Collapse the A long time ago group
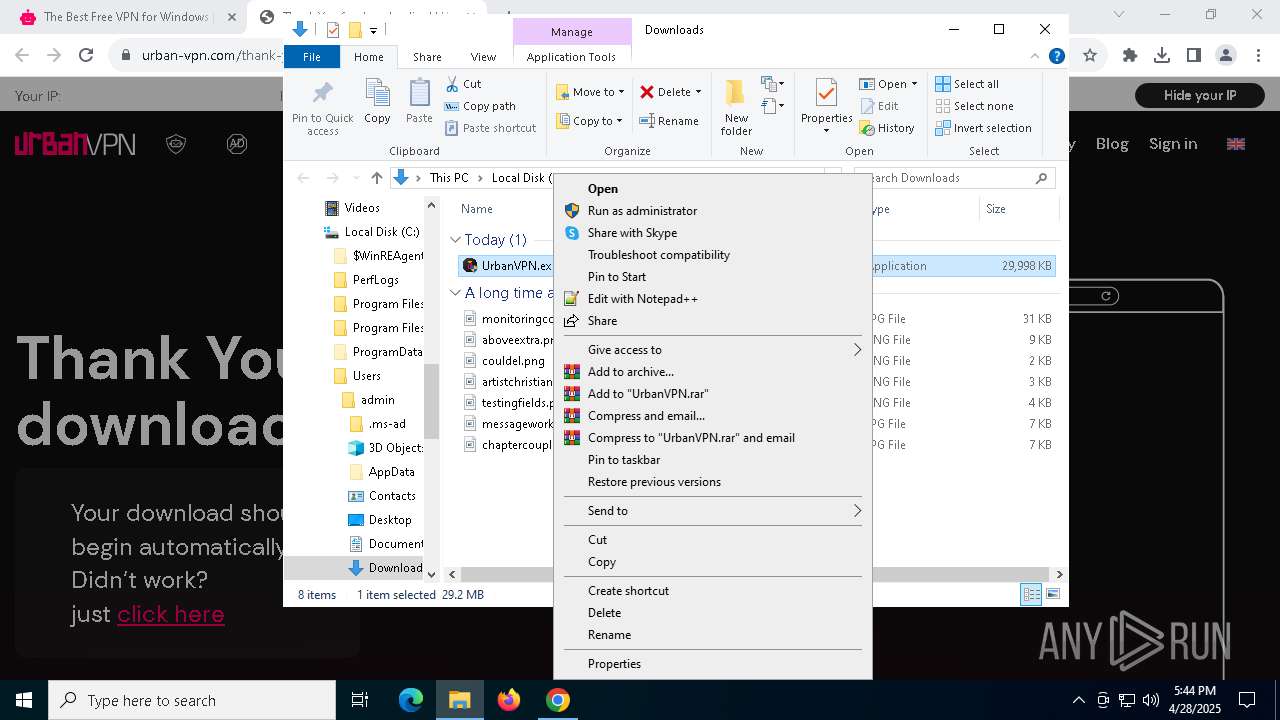The height and width of the screenshot is (720, 1280). tap(456, 293)
